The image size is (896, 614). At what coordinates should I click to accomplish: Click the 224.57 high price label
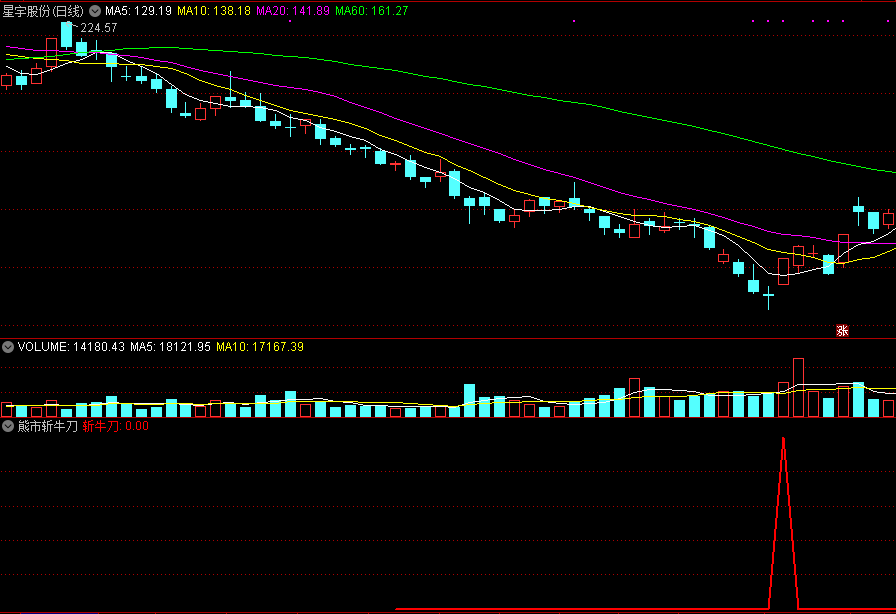[x=99, y=28]
